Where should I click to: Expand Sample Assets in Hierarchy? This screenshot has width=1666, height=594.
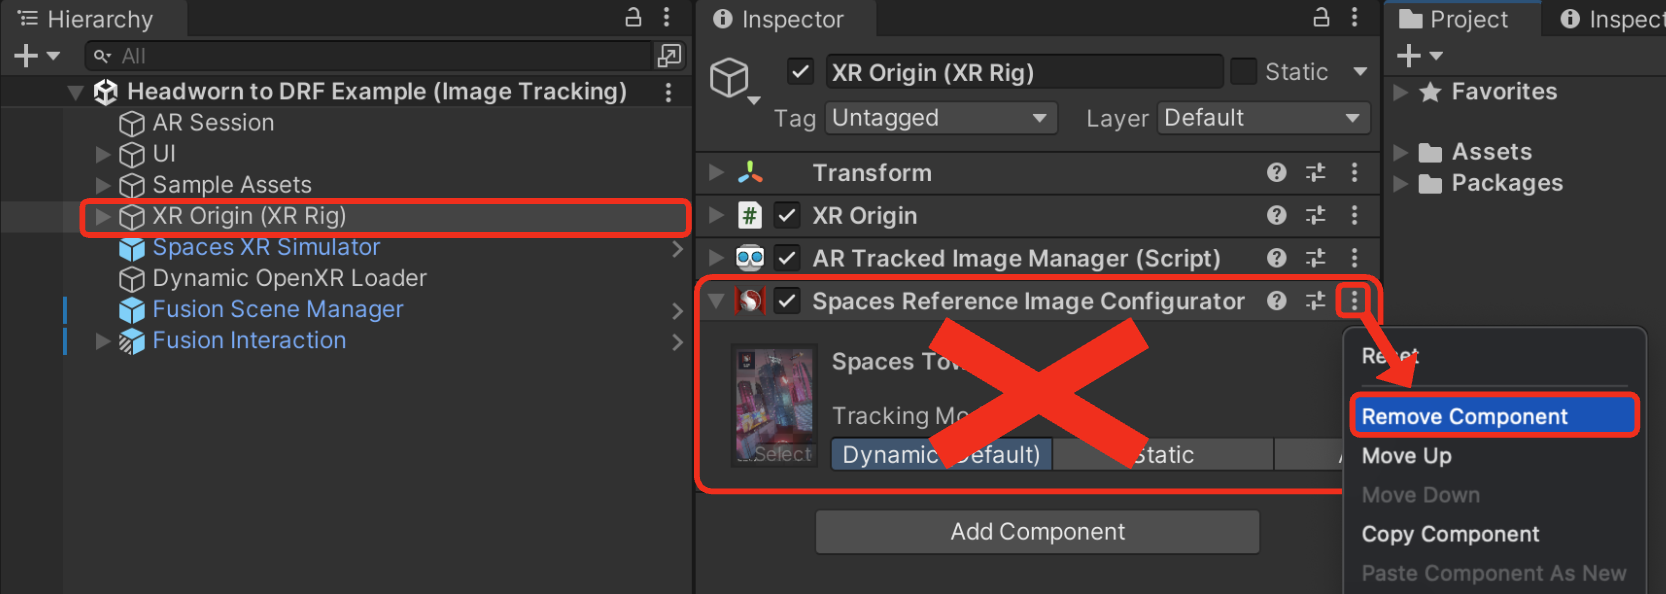point(103,185)
